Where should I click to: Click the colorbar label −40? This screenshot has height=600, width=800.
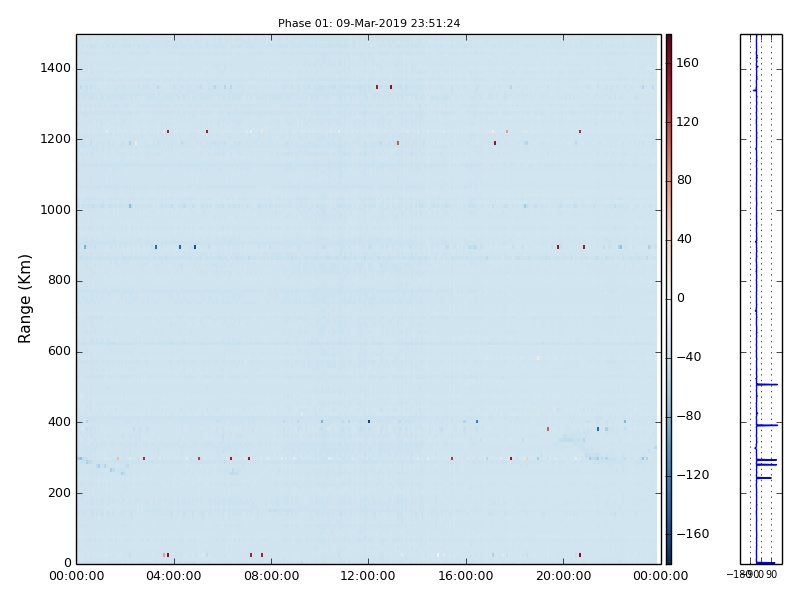point(689,357)
